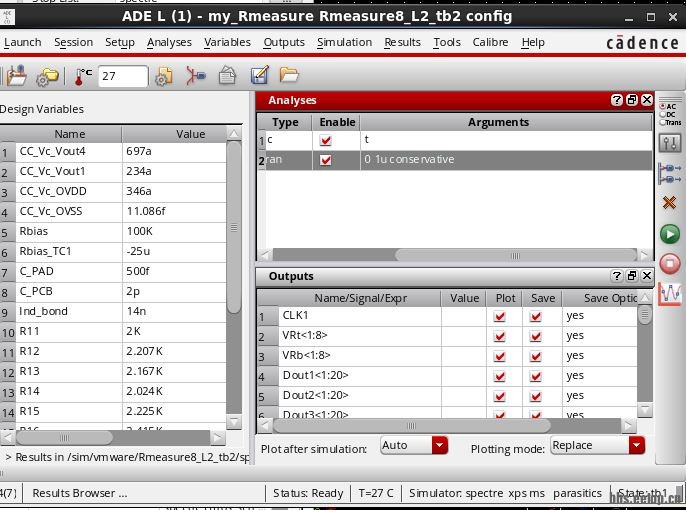Select the DC analysis radio button

pyautogui.click(x=662, y=115)
